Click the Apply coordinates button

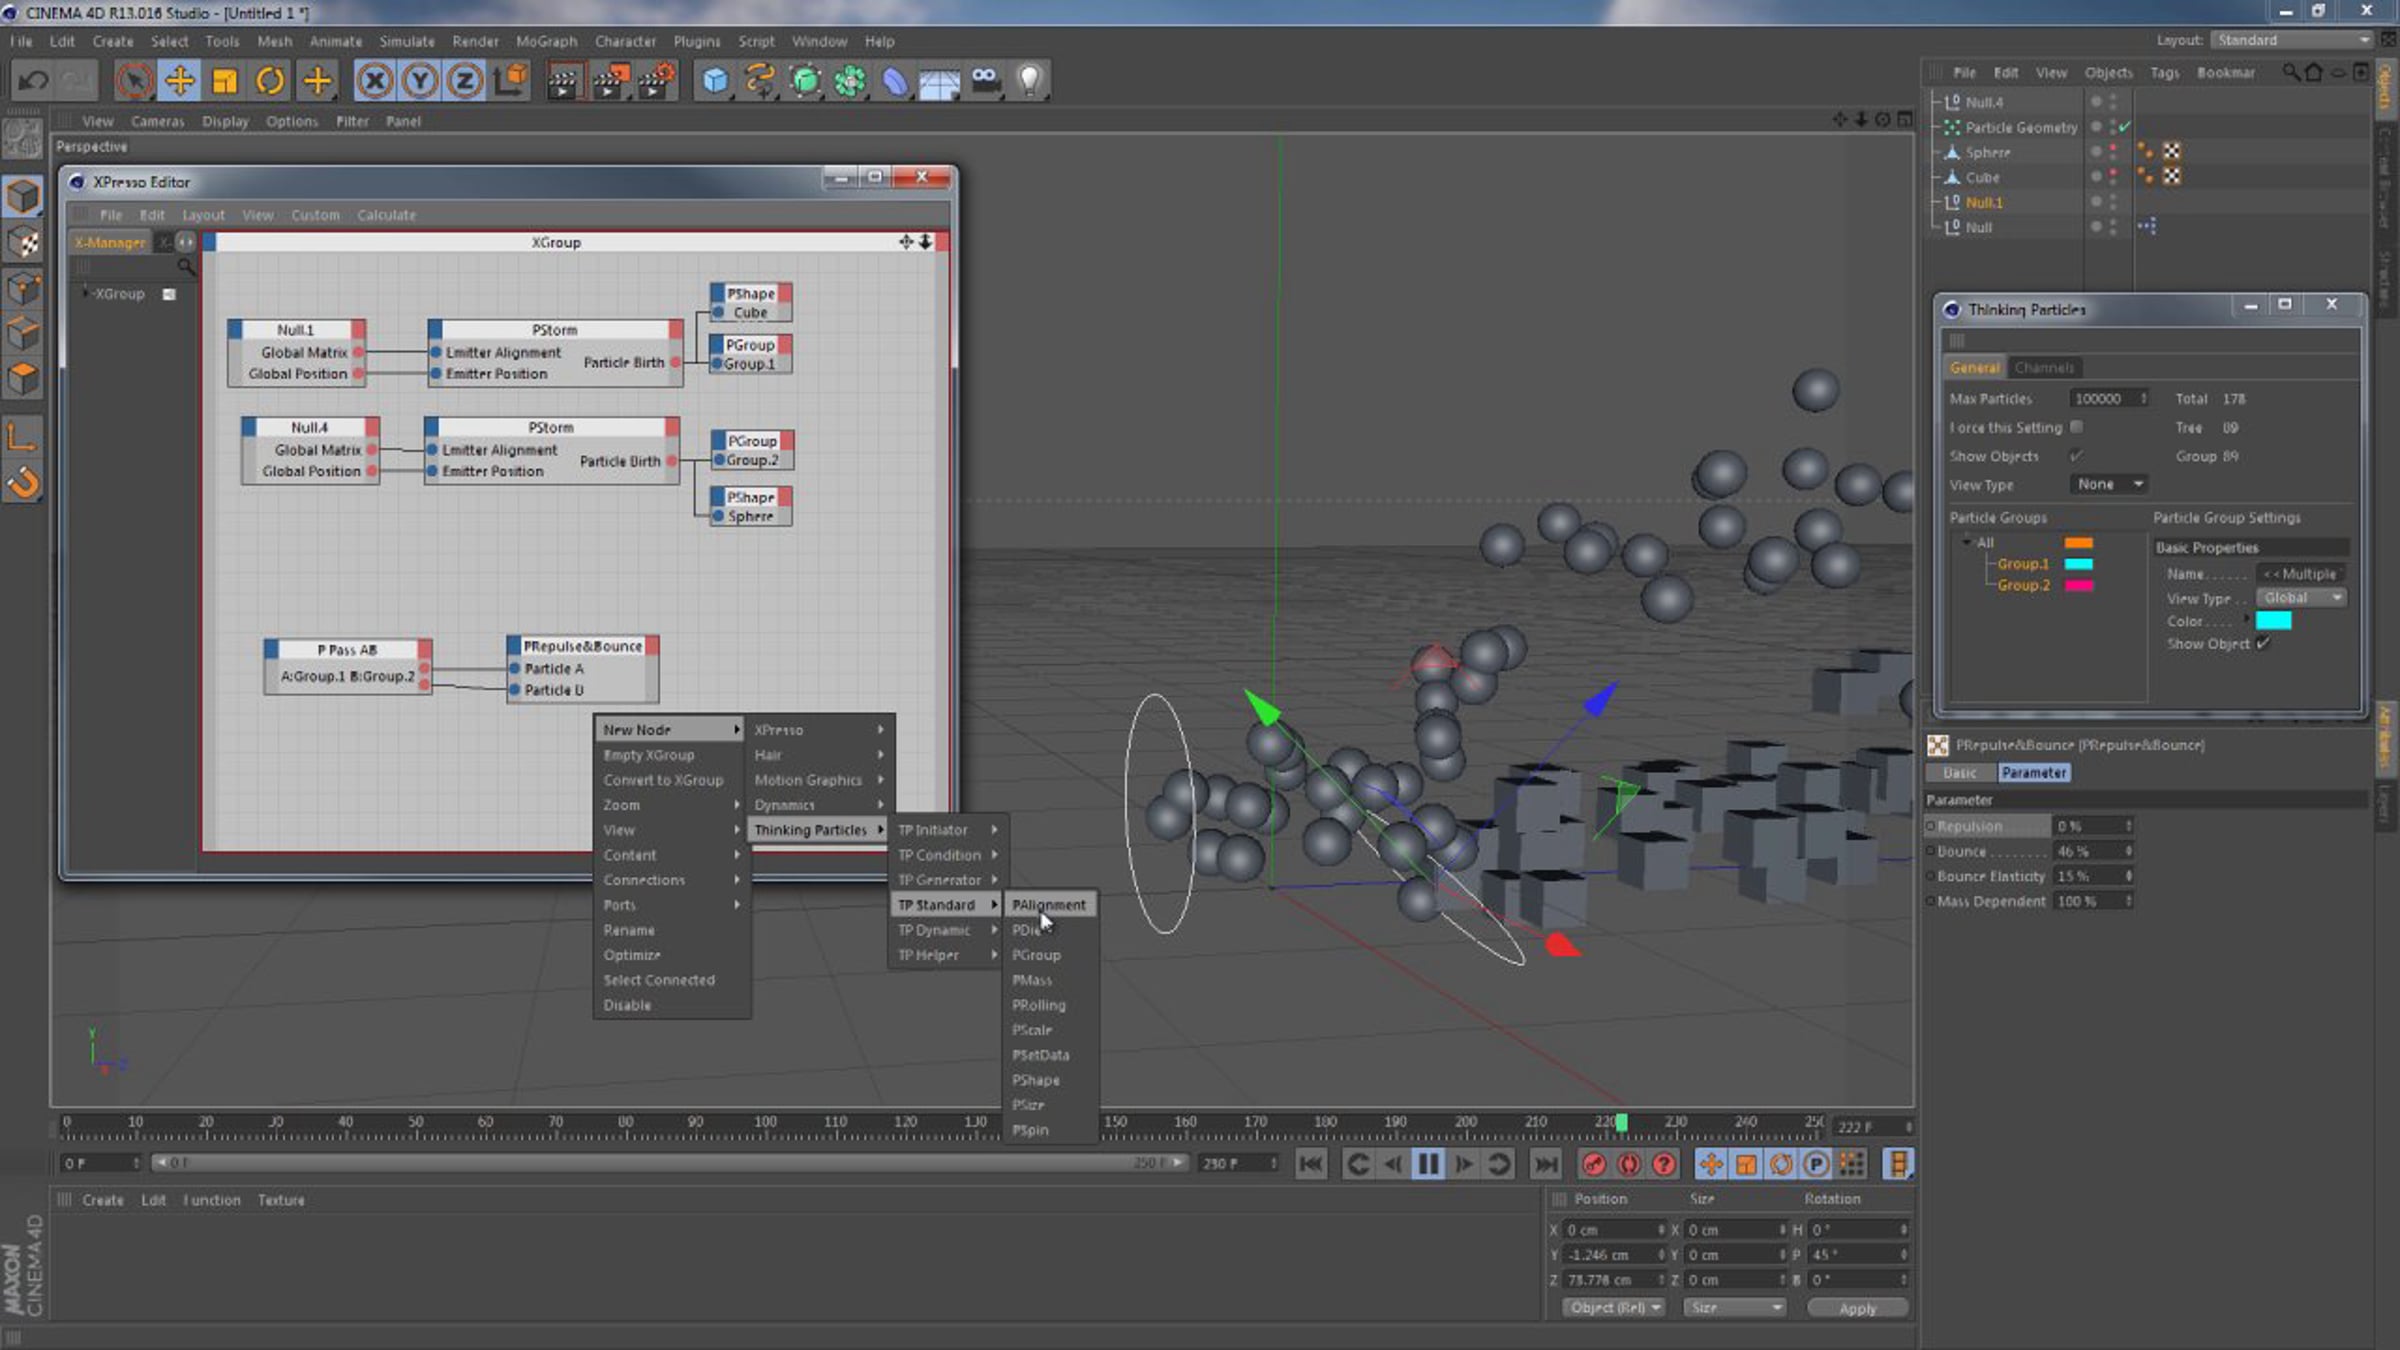coord(1857,1308)
